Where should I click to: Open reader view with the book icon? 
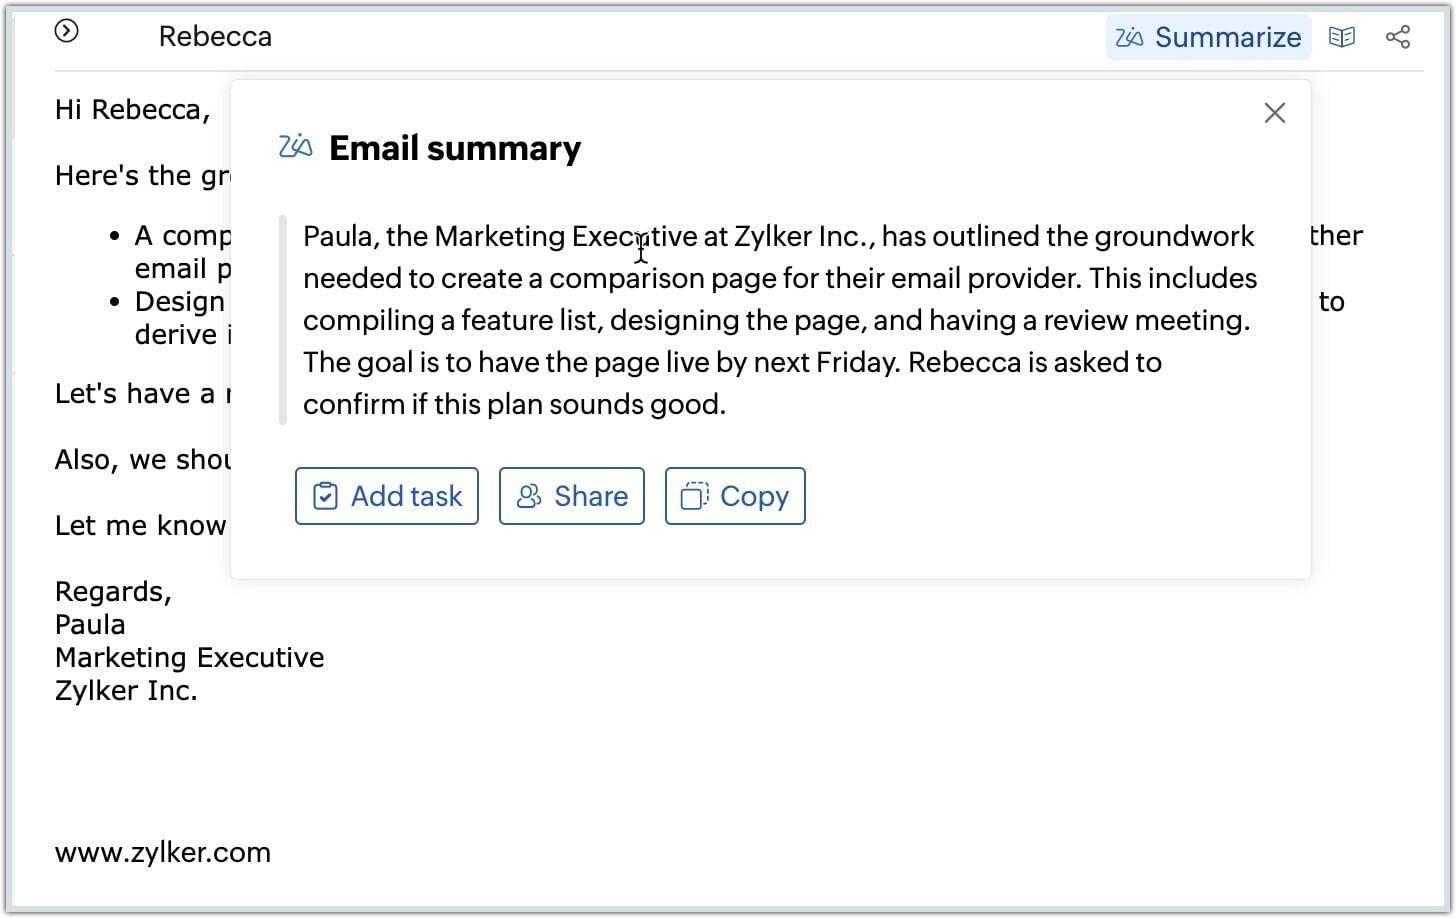(1341, 38)
